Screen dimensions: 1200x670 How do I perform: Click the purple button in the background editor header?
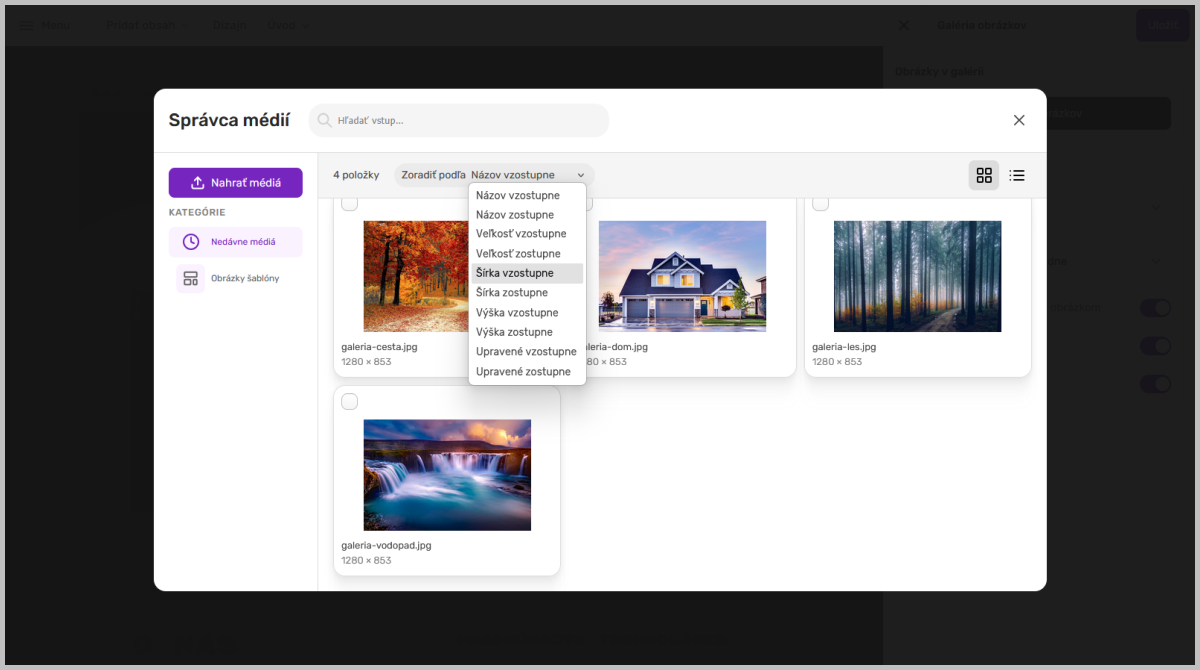pyautogui.click(x=1162, y=25)
